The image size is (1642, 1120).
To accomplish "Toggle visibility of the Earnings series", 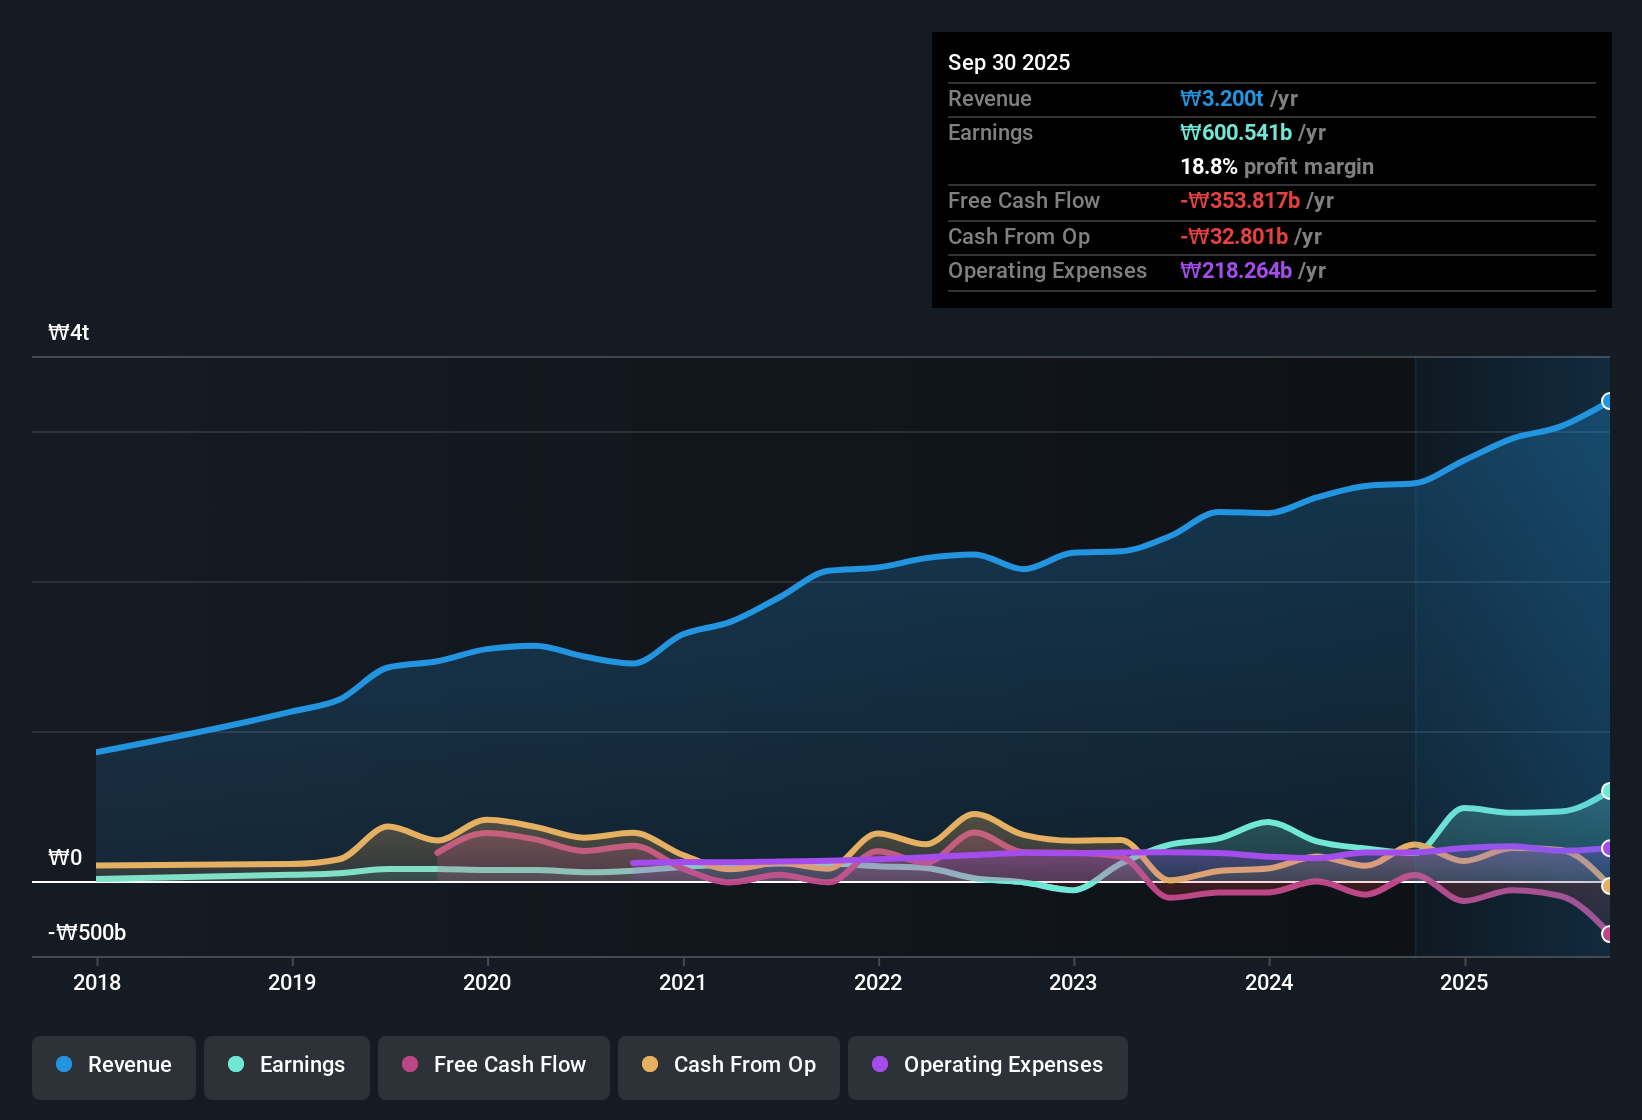I will 286,1065.
